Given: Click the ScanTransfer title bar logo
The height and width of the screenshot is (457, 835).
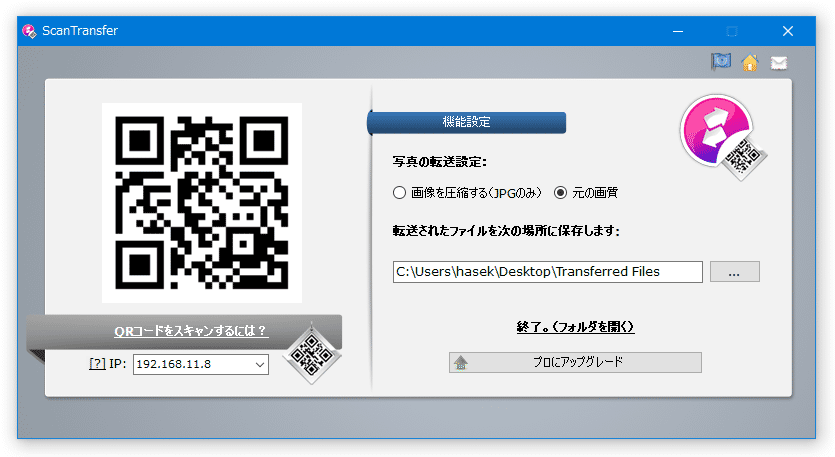Looking at the screenshot, I should pos(29,31).
